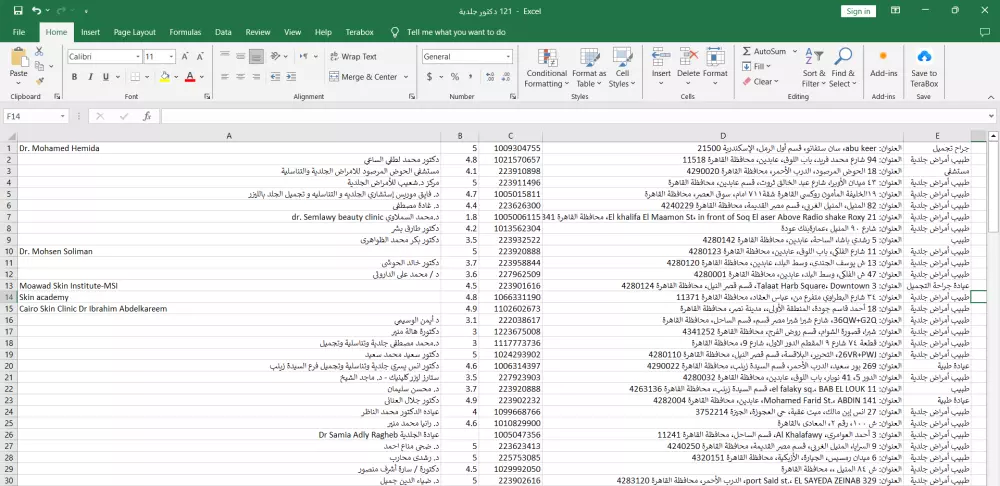This screenshot has width=1000, height=486.
Task: Switch to the Insert tab
Action: (x=91, y=32)
